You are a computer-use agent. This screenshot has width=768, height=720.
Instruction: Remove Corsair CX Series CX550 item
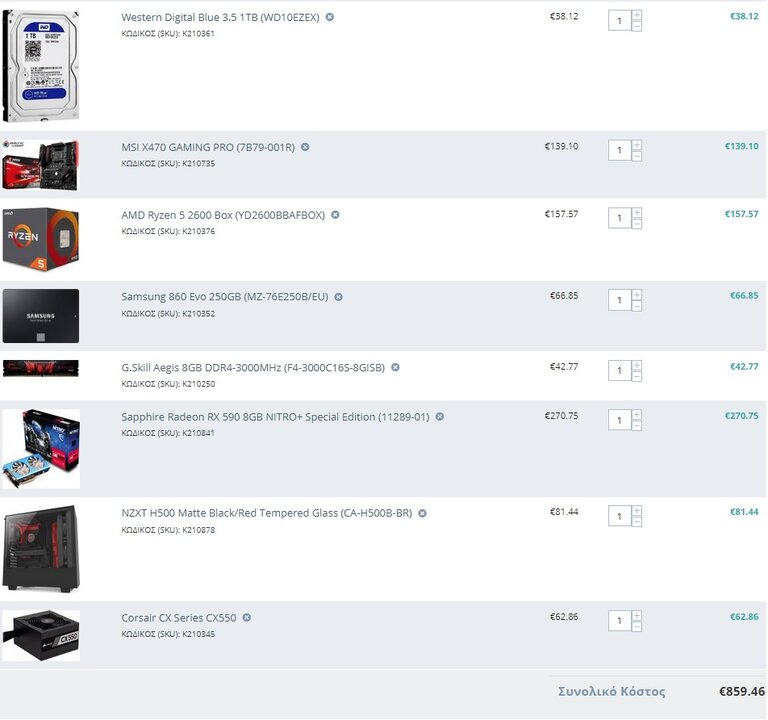[x=247, y=618]
